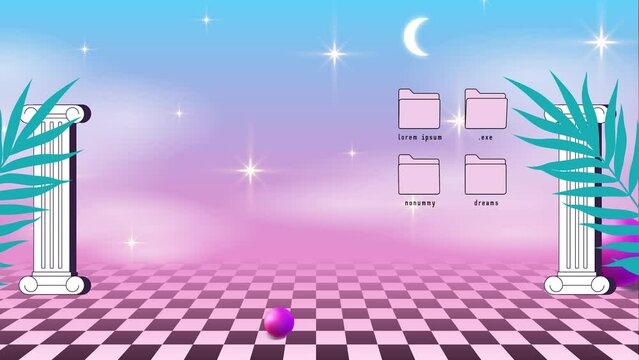Open the lorem ipsum folder icon
639x360 pixels.
(419, 109)
